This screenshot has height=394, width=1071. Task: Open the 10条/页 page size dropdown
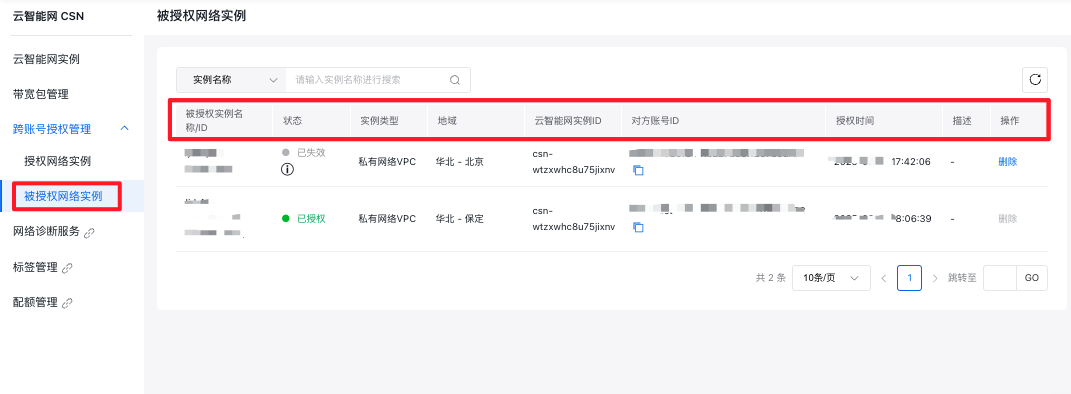[x=831, y=278]
